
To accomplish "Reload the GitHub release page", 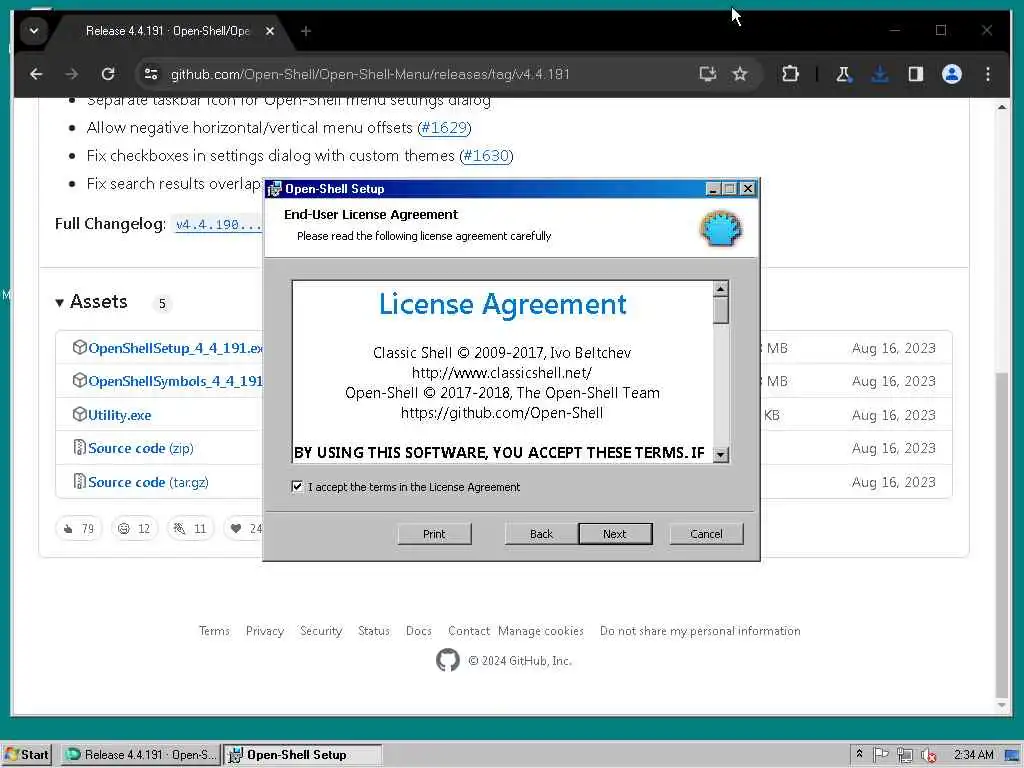I will pyautogui.click(x=108, y=74).
